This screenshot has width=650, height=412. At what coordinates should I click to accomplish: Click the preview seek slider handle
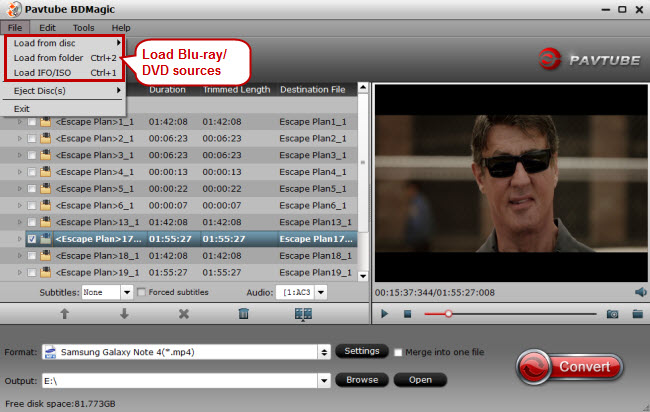pyautogui.click(x=449, y=314)
